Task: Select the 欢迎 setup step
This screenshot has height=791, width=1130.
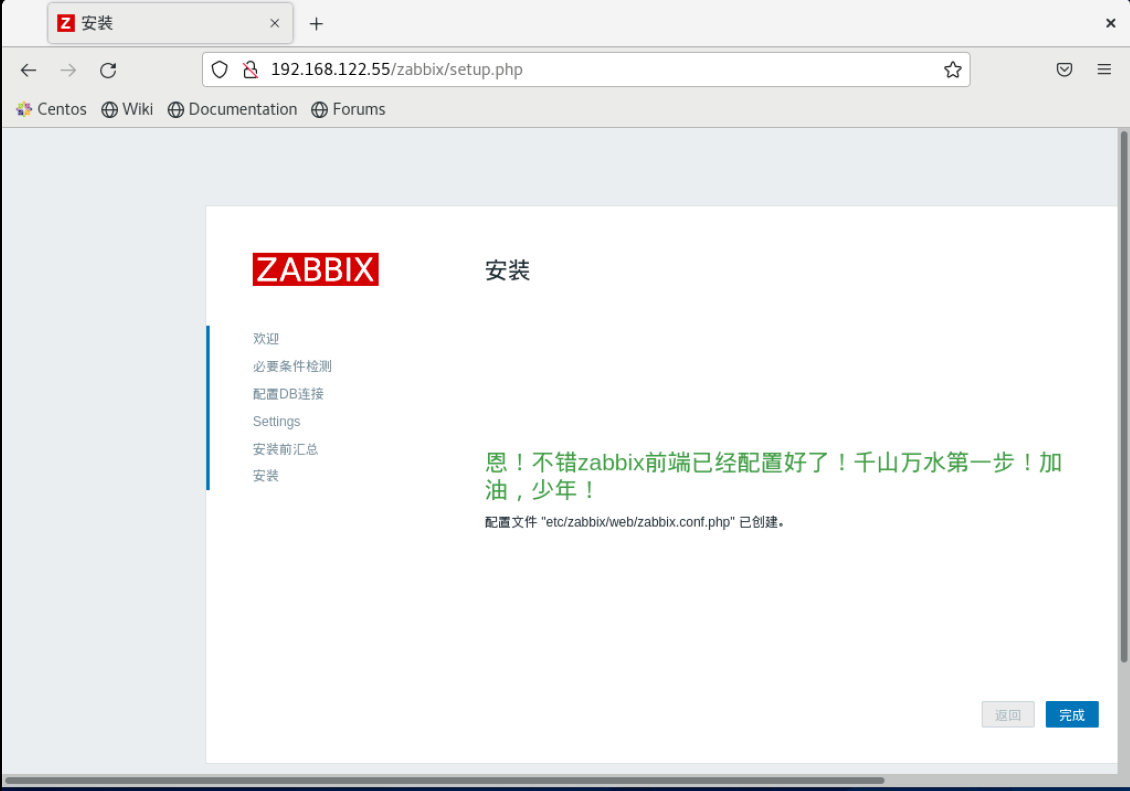Action: [265, 339]
